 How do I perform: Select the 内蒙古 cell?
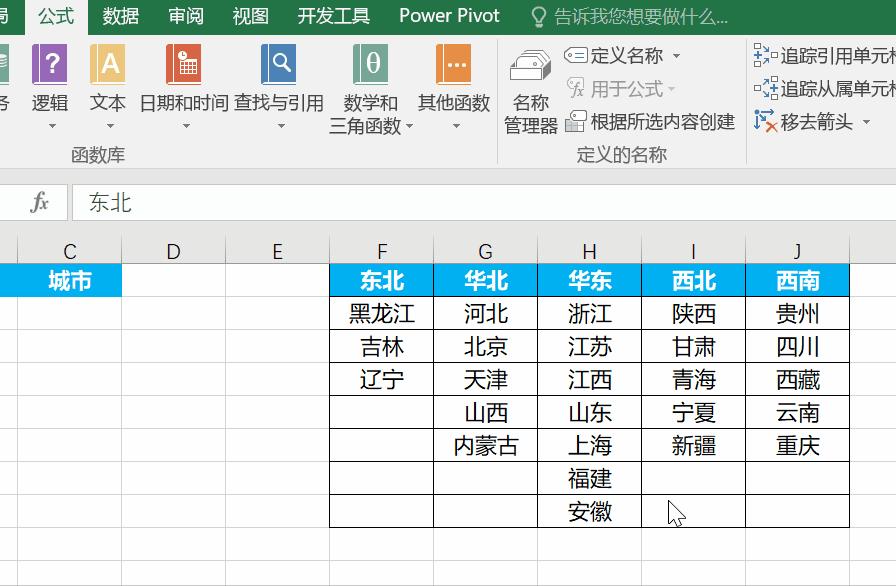(486, 445)
